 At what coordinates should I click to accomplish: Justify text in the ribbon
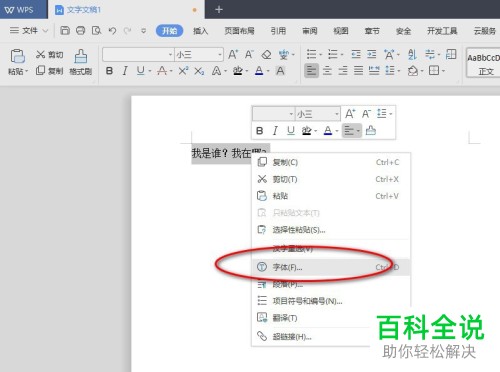pos(359,71)
